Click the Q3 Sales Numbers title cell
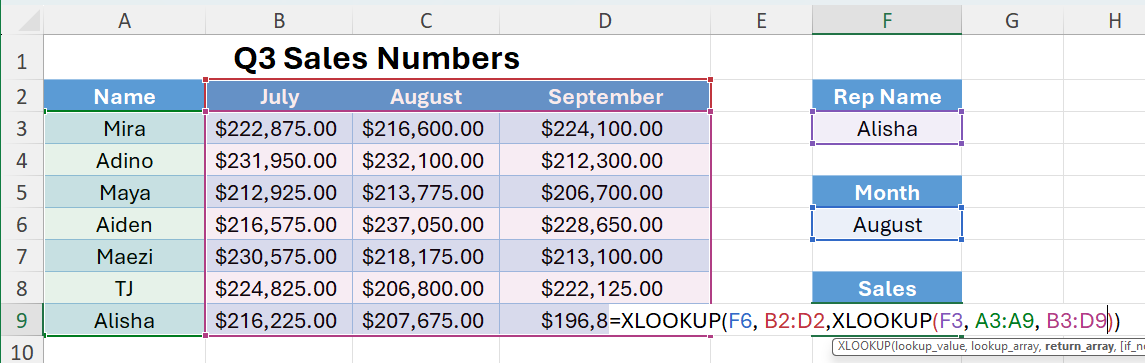The width and height of the screenshot is (1145, 363). (x=377, y=58)
